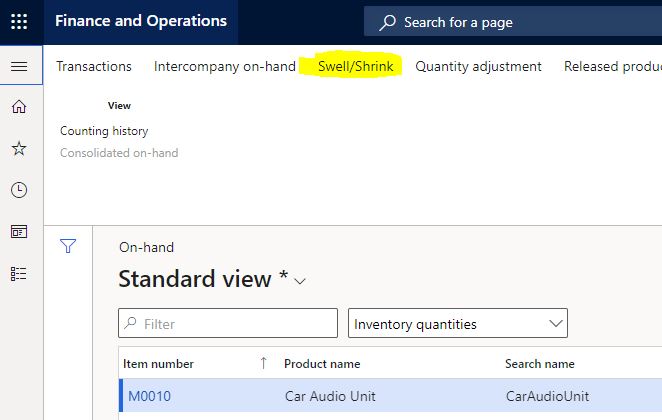Open the app launcher waffle icon
The height and width of the screenshot is (420, 662).
coord(19,21)
